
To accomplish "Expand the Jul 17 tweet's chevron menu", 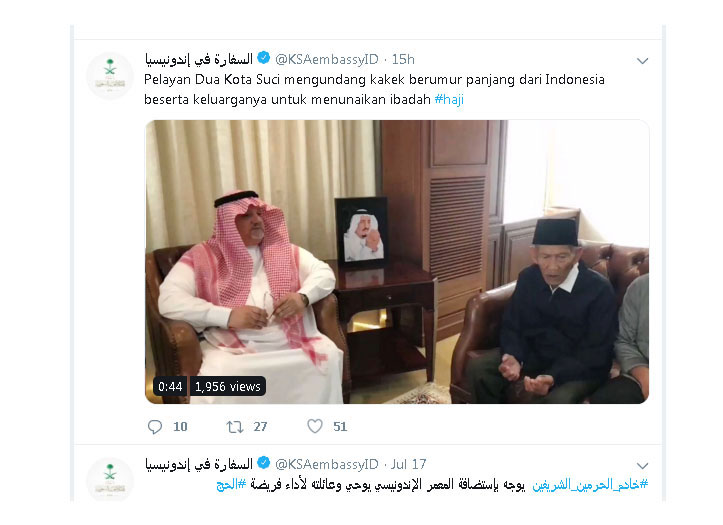I will [643, 466].
